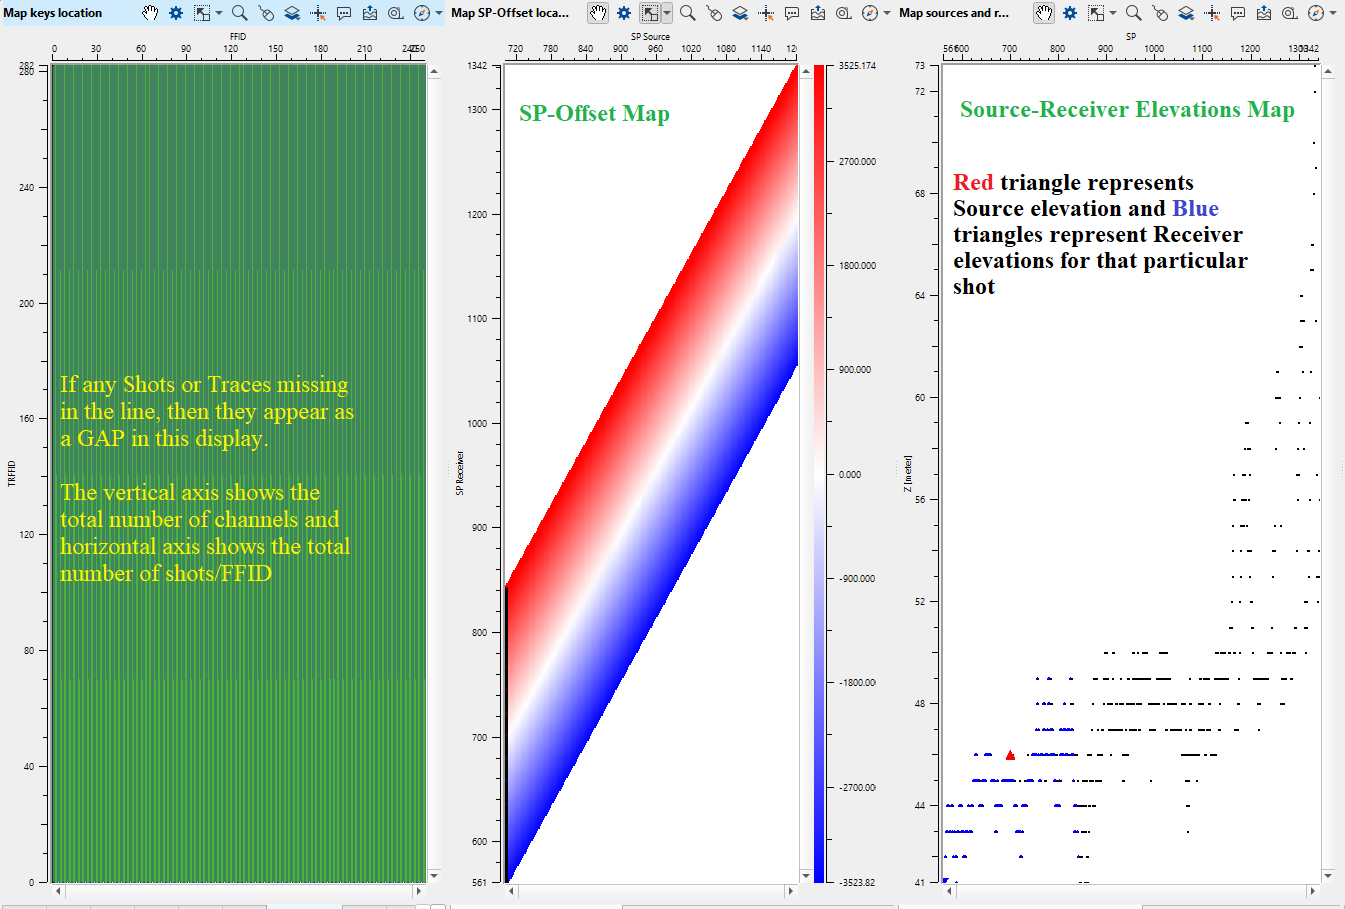1345x909 pixels.
Task: Click up arrow of elevations map vertical scrollbar
Action: pyautogui.click(x=1328, y=71)
